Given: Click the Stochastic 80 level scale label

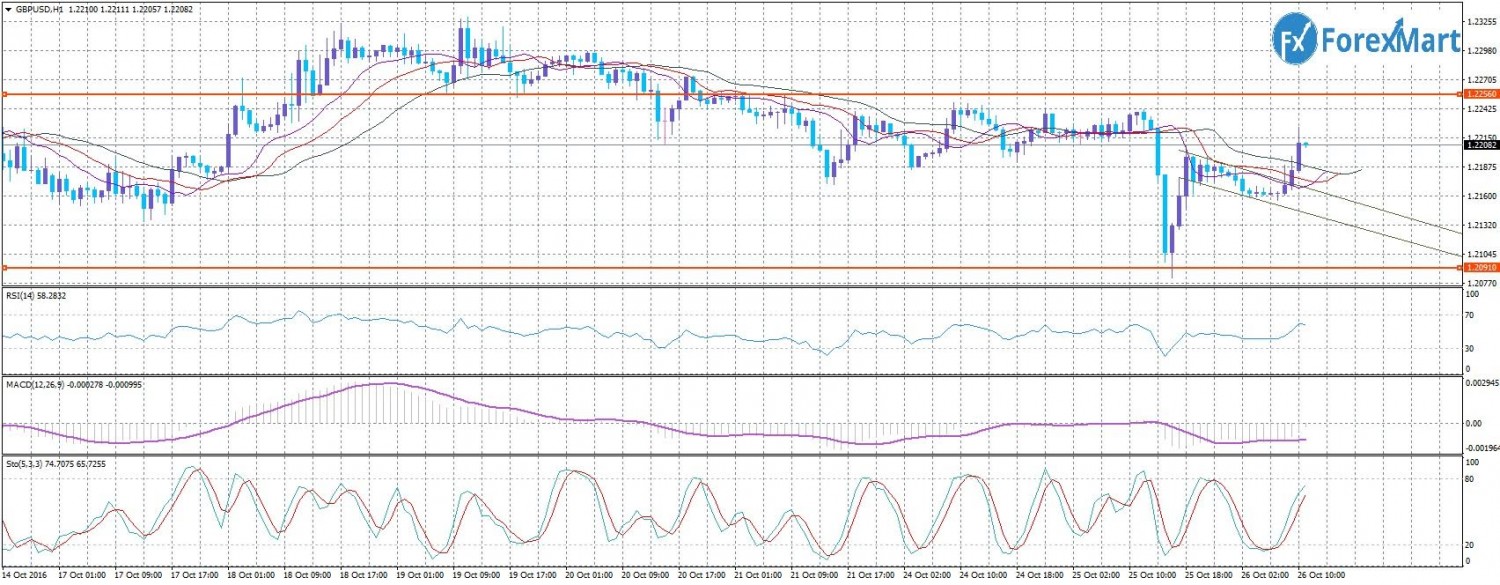Looking at the screenshot, I should pos(1471,480).
